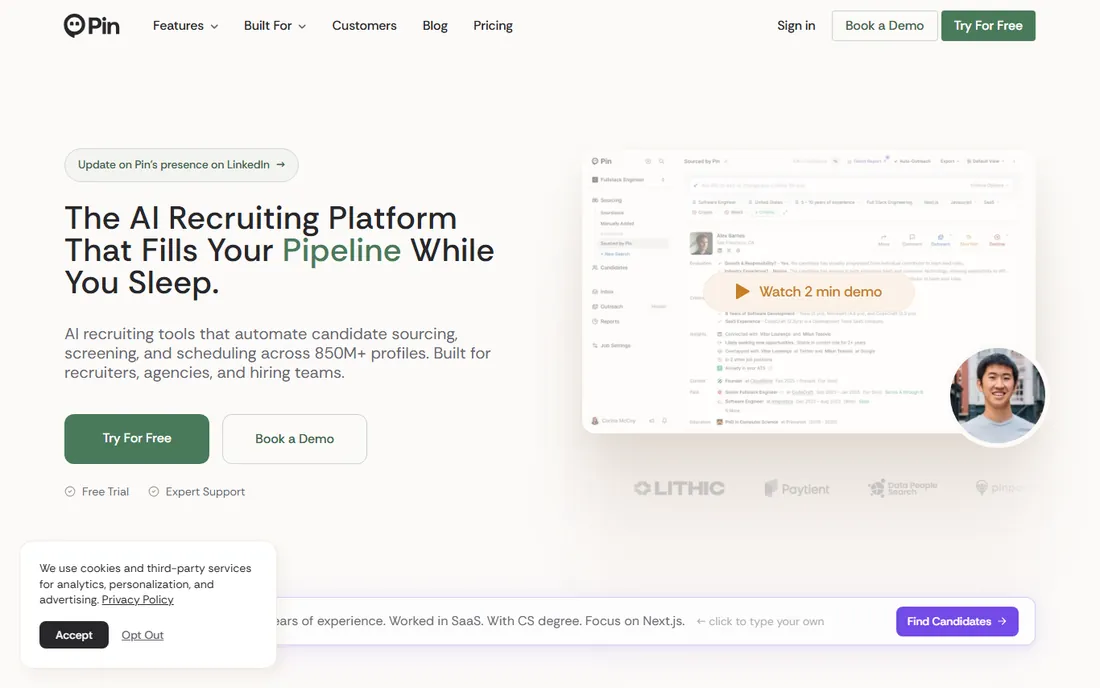Screen dimensions: 1100x688
Task: Click the "Free Trial" text
Action: pyautogui.click(x=105, y=492)
